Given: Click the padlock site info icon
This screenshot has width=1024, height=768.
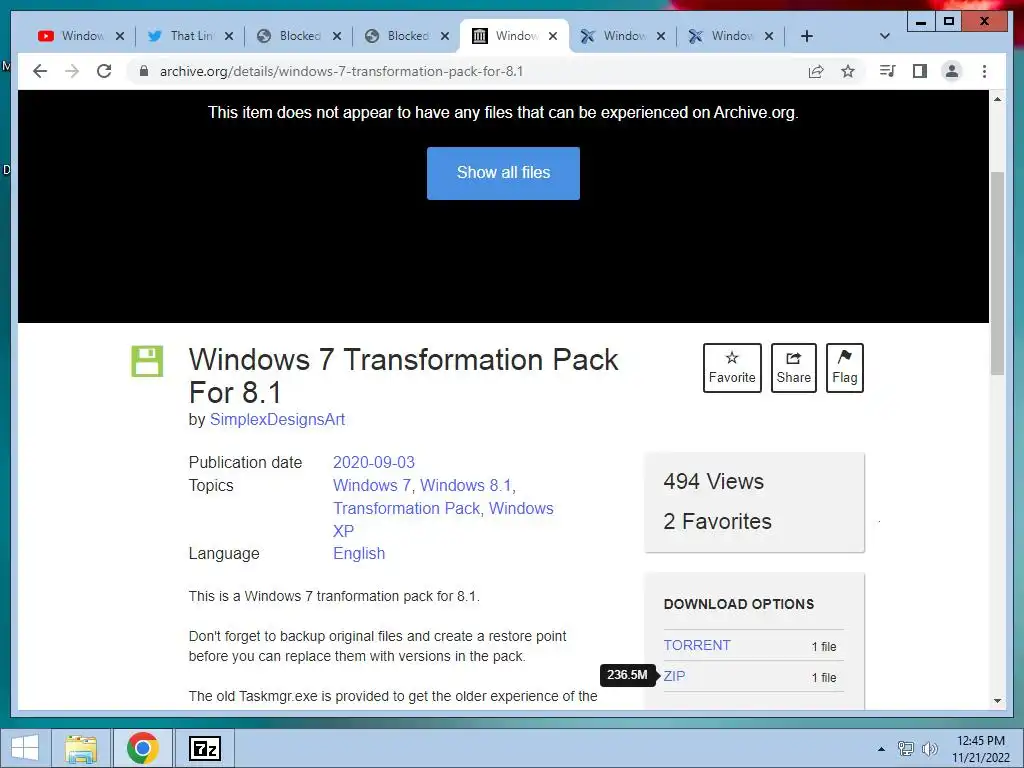Looking at the screenshot, I should [x=144, y=71].
